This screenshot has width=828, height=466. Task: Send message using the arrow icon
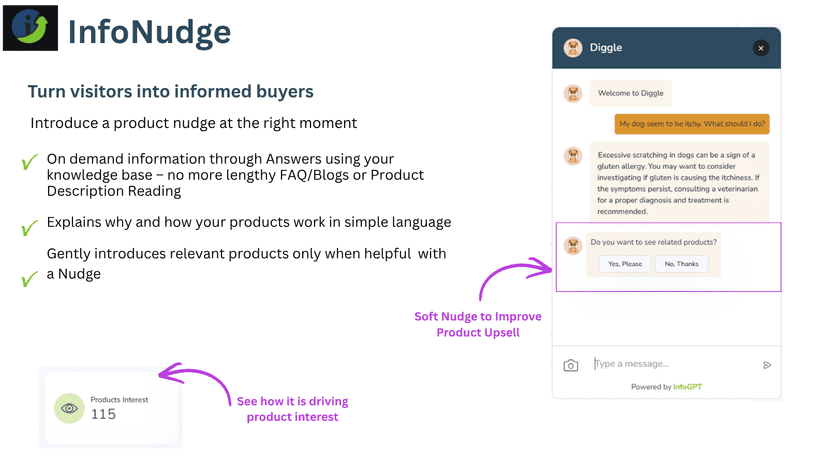click(x=767, y=365)
